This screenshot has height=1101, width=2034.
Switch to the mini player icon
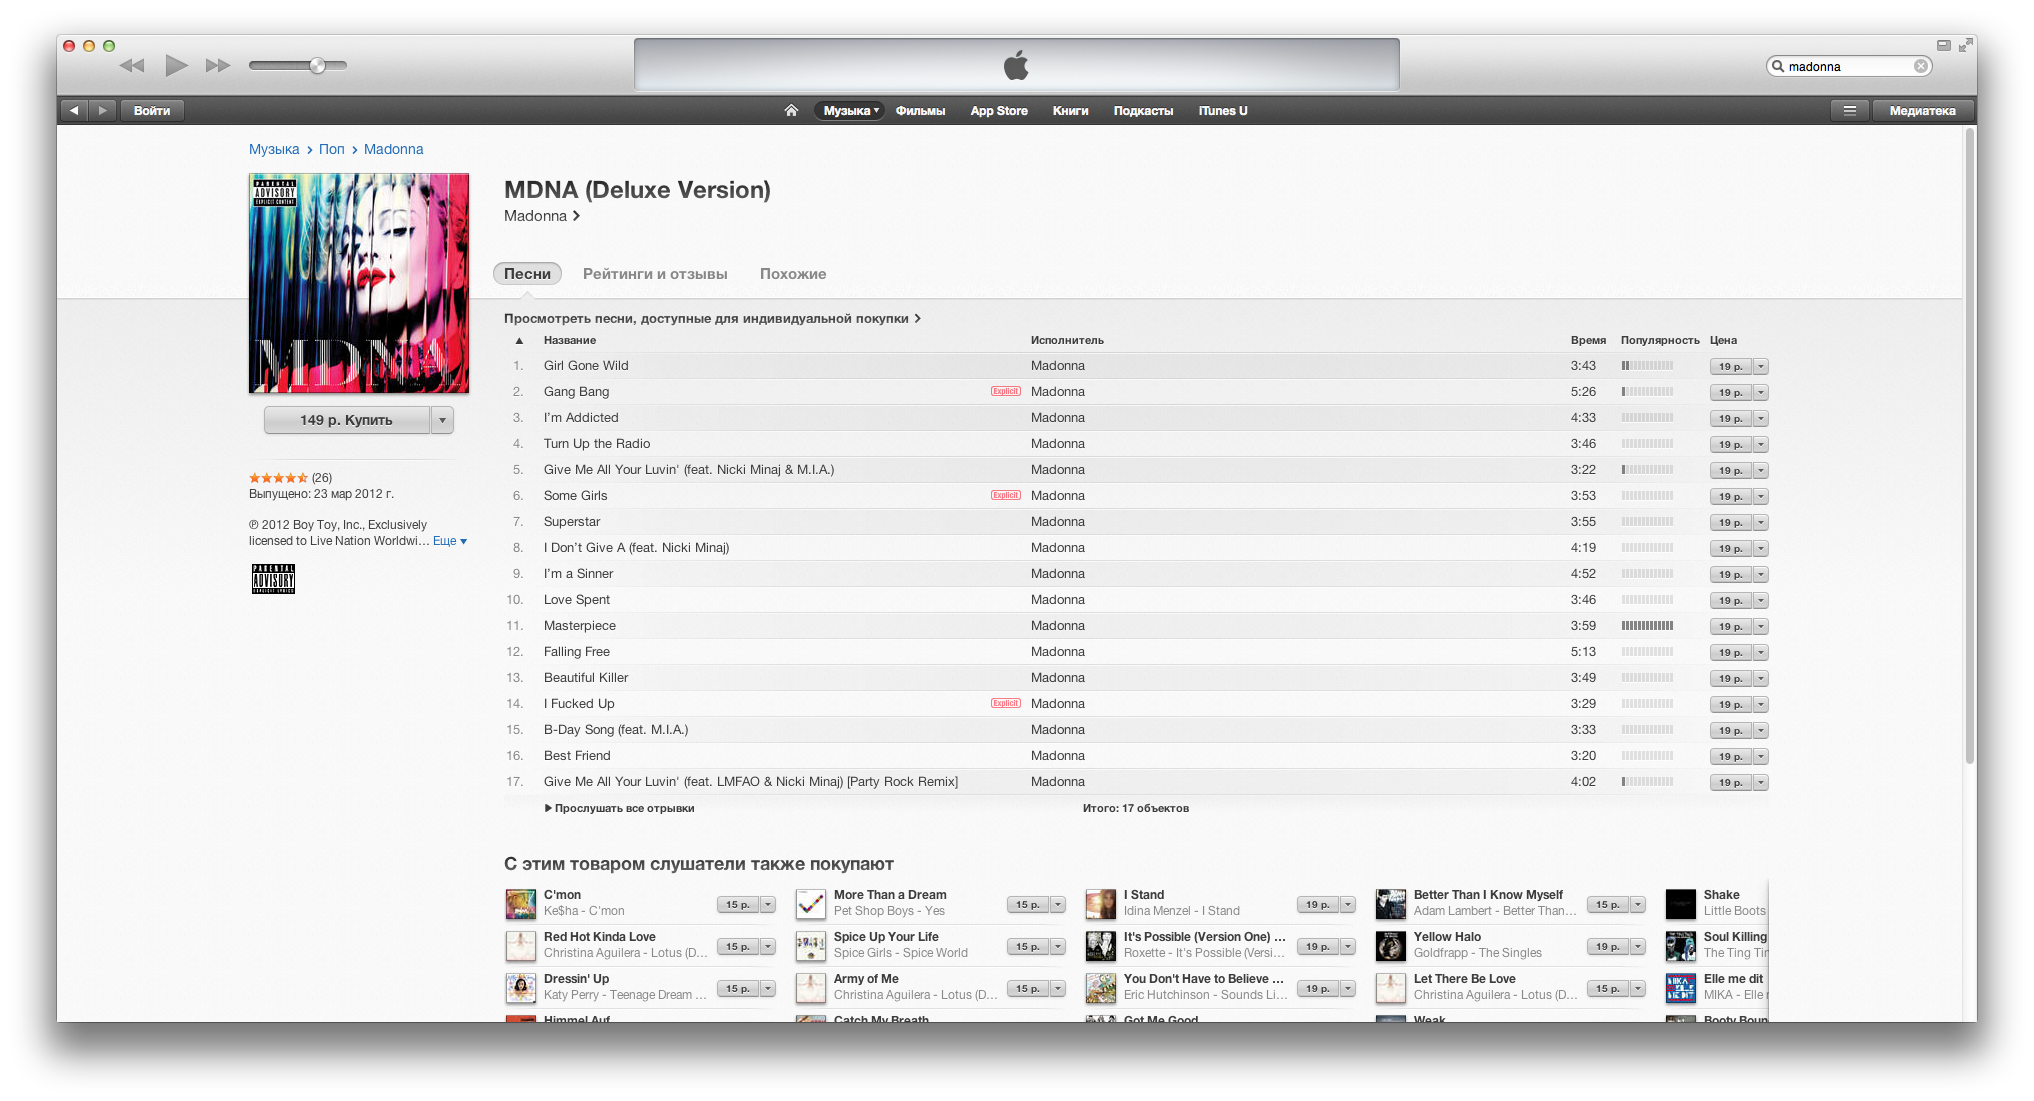click(1943, 45)
